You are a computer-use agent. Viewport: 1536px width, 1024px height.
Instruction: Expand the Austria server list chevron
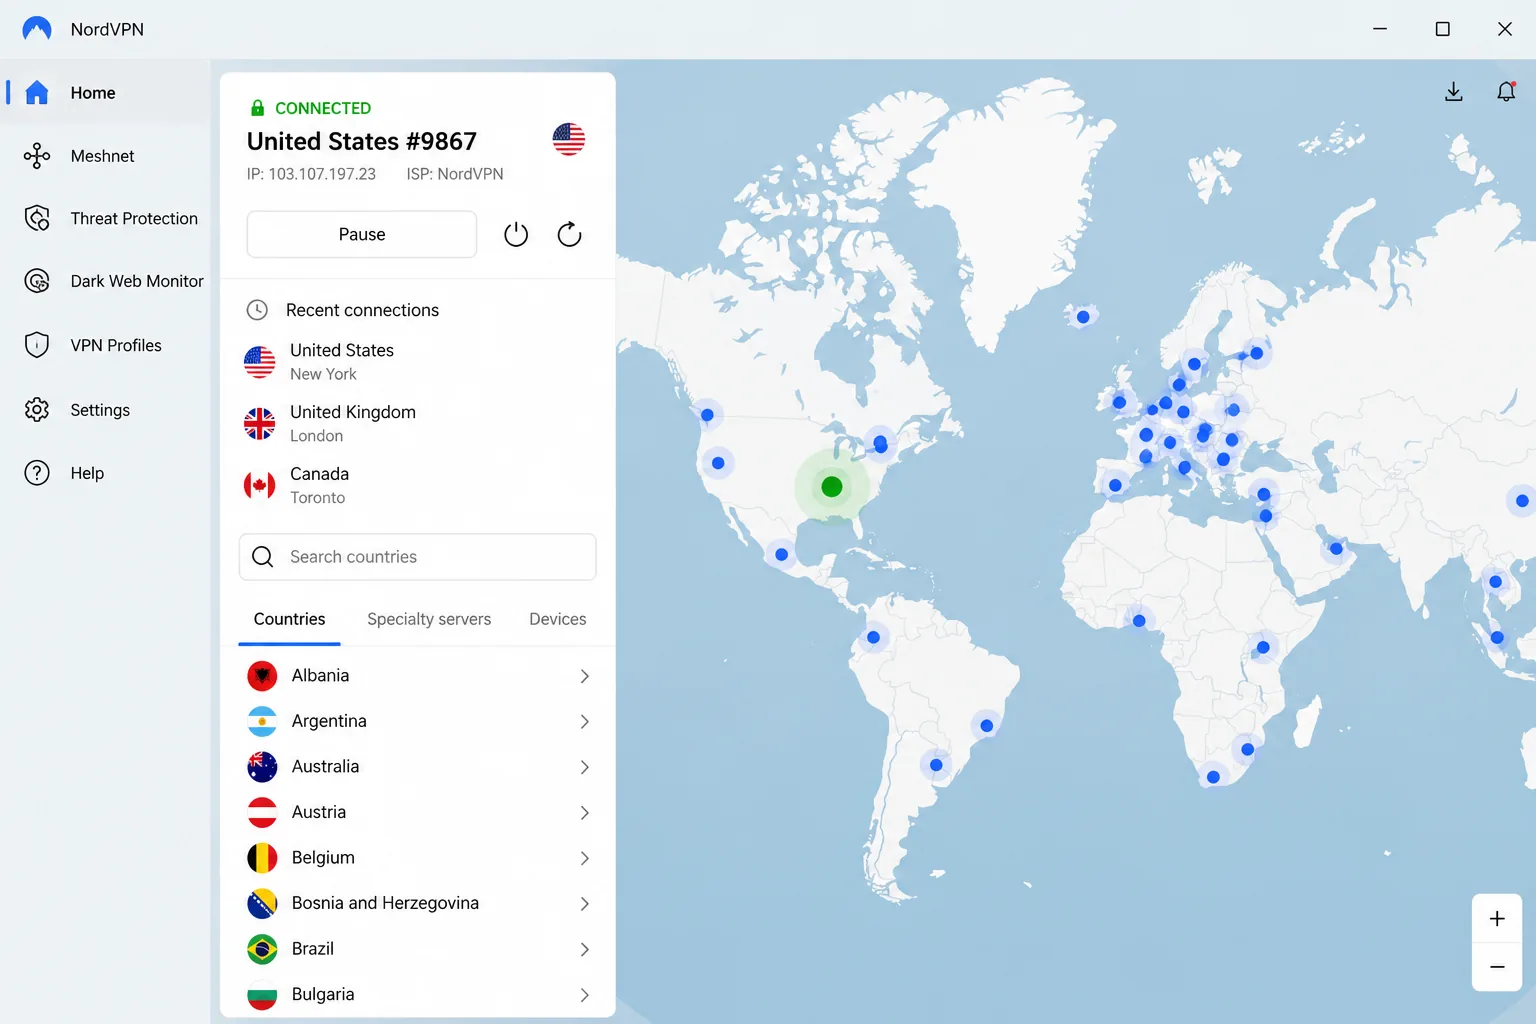point(585,813)
